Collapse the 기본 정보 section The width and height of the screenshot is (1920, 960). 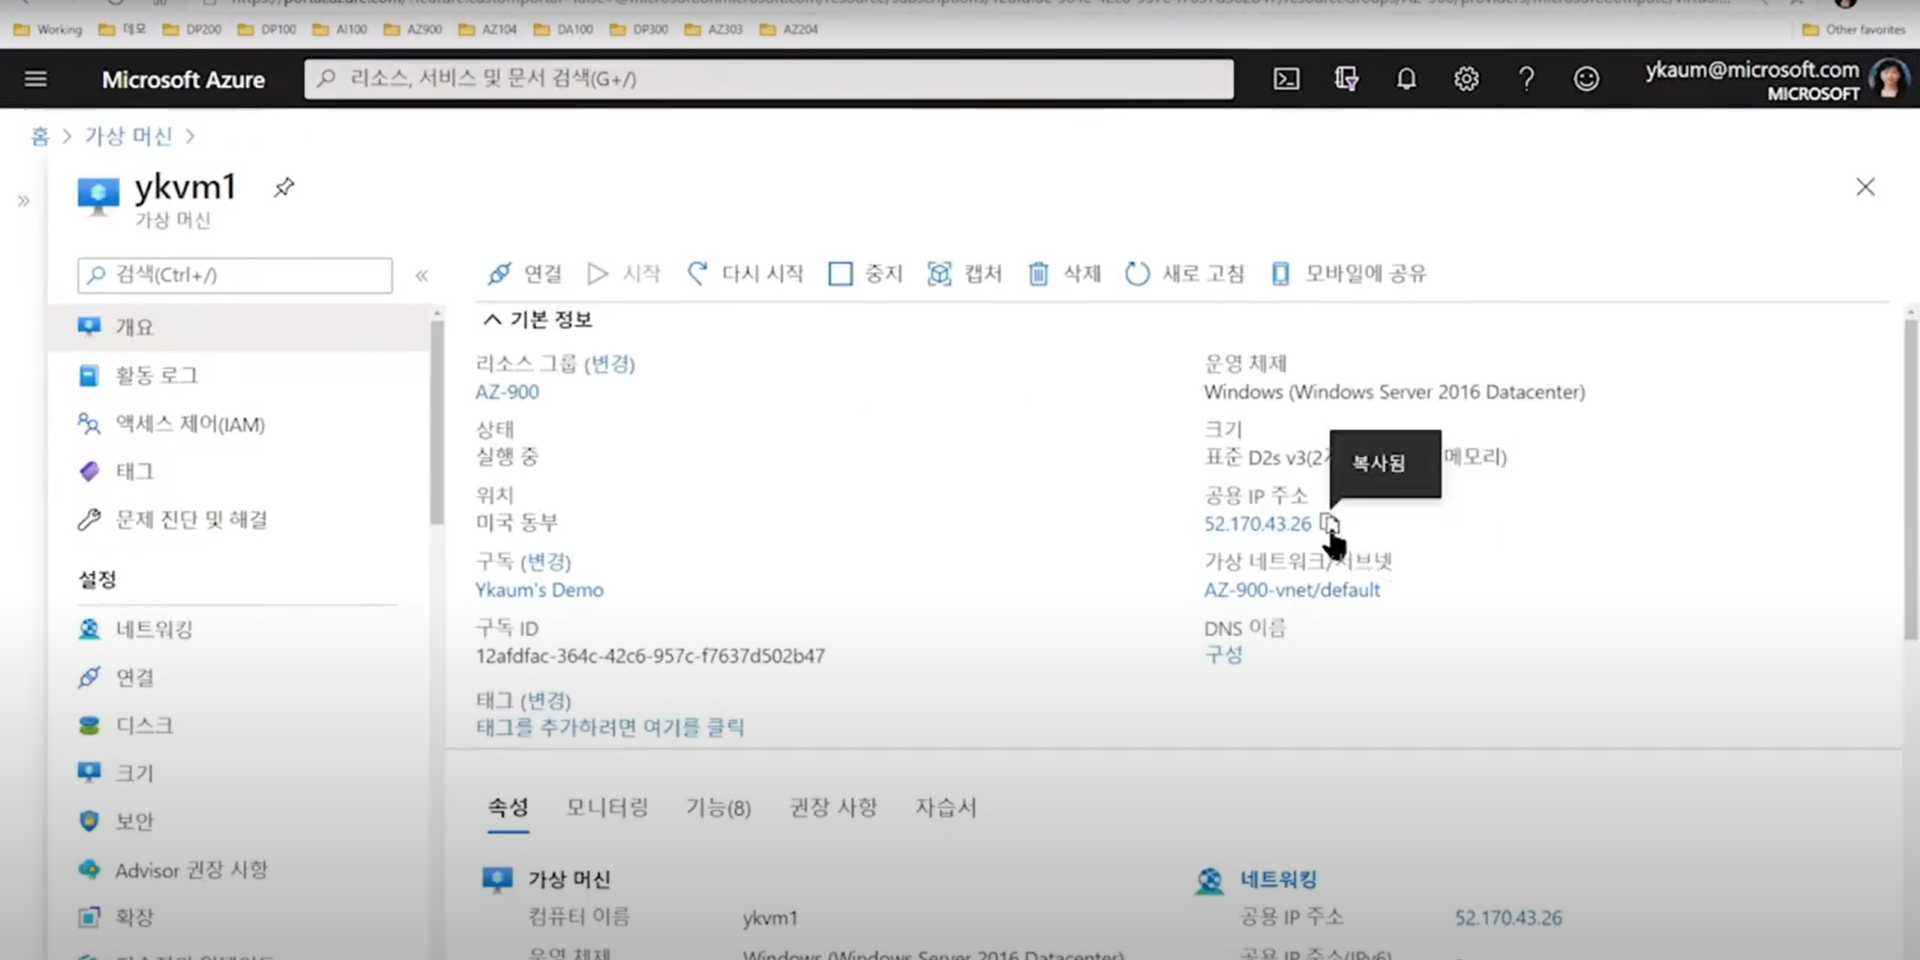pos(538,319)
